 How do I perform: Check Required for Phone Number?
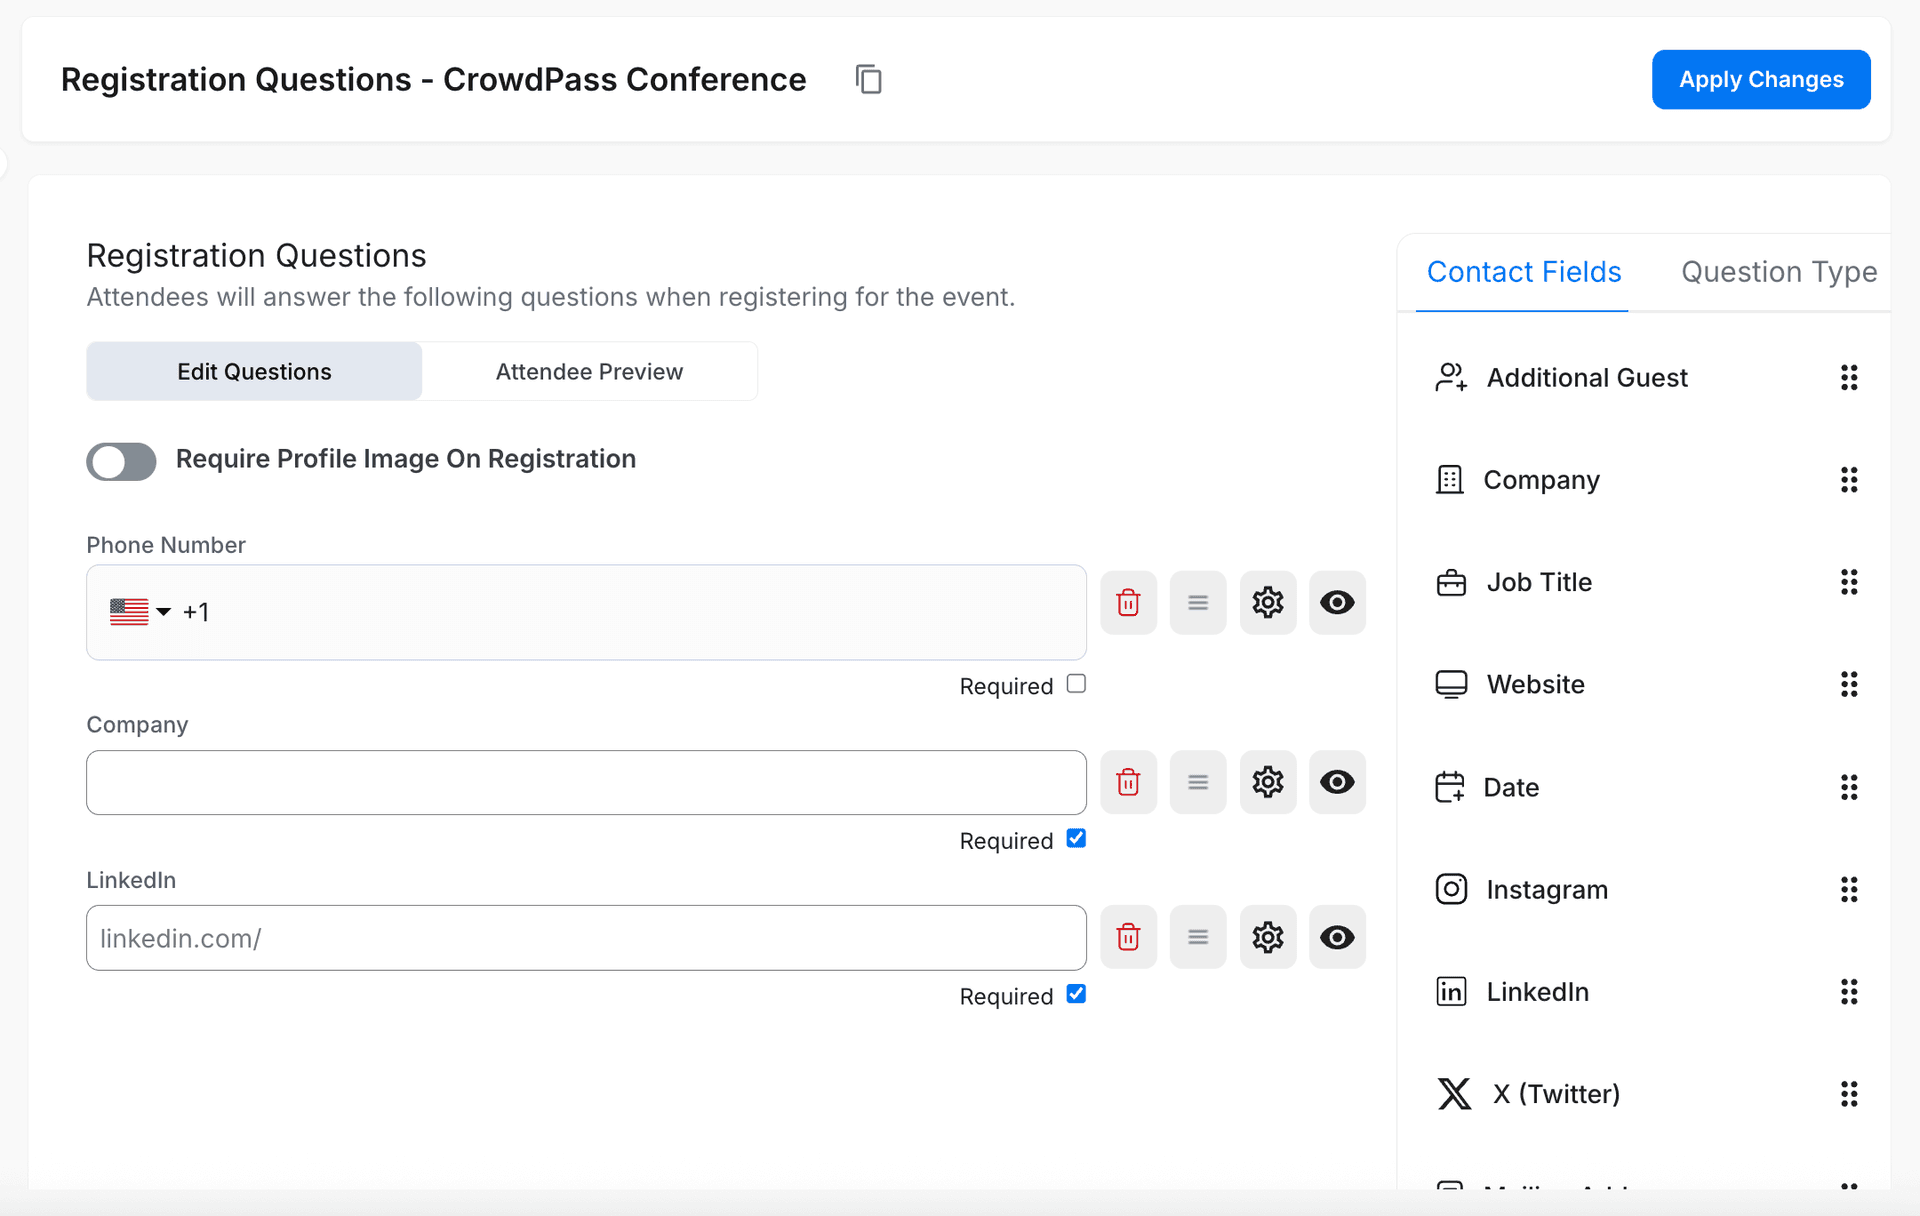tap(1076, 683)
